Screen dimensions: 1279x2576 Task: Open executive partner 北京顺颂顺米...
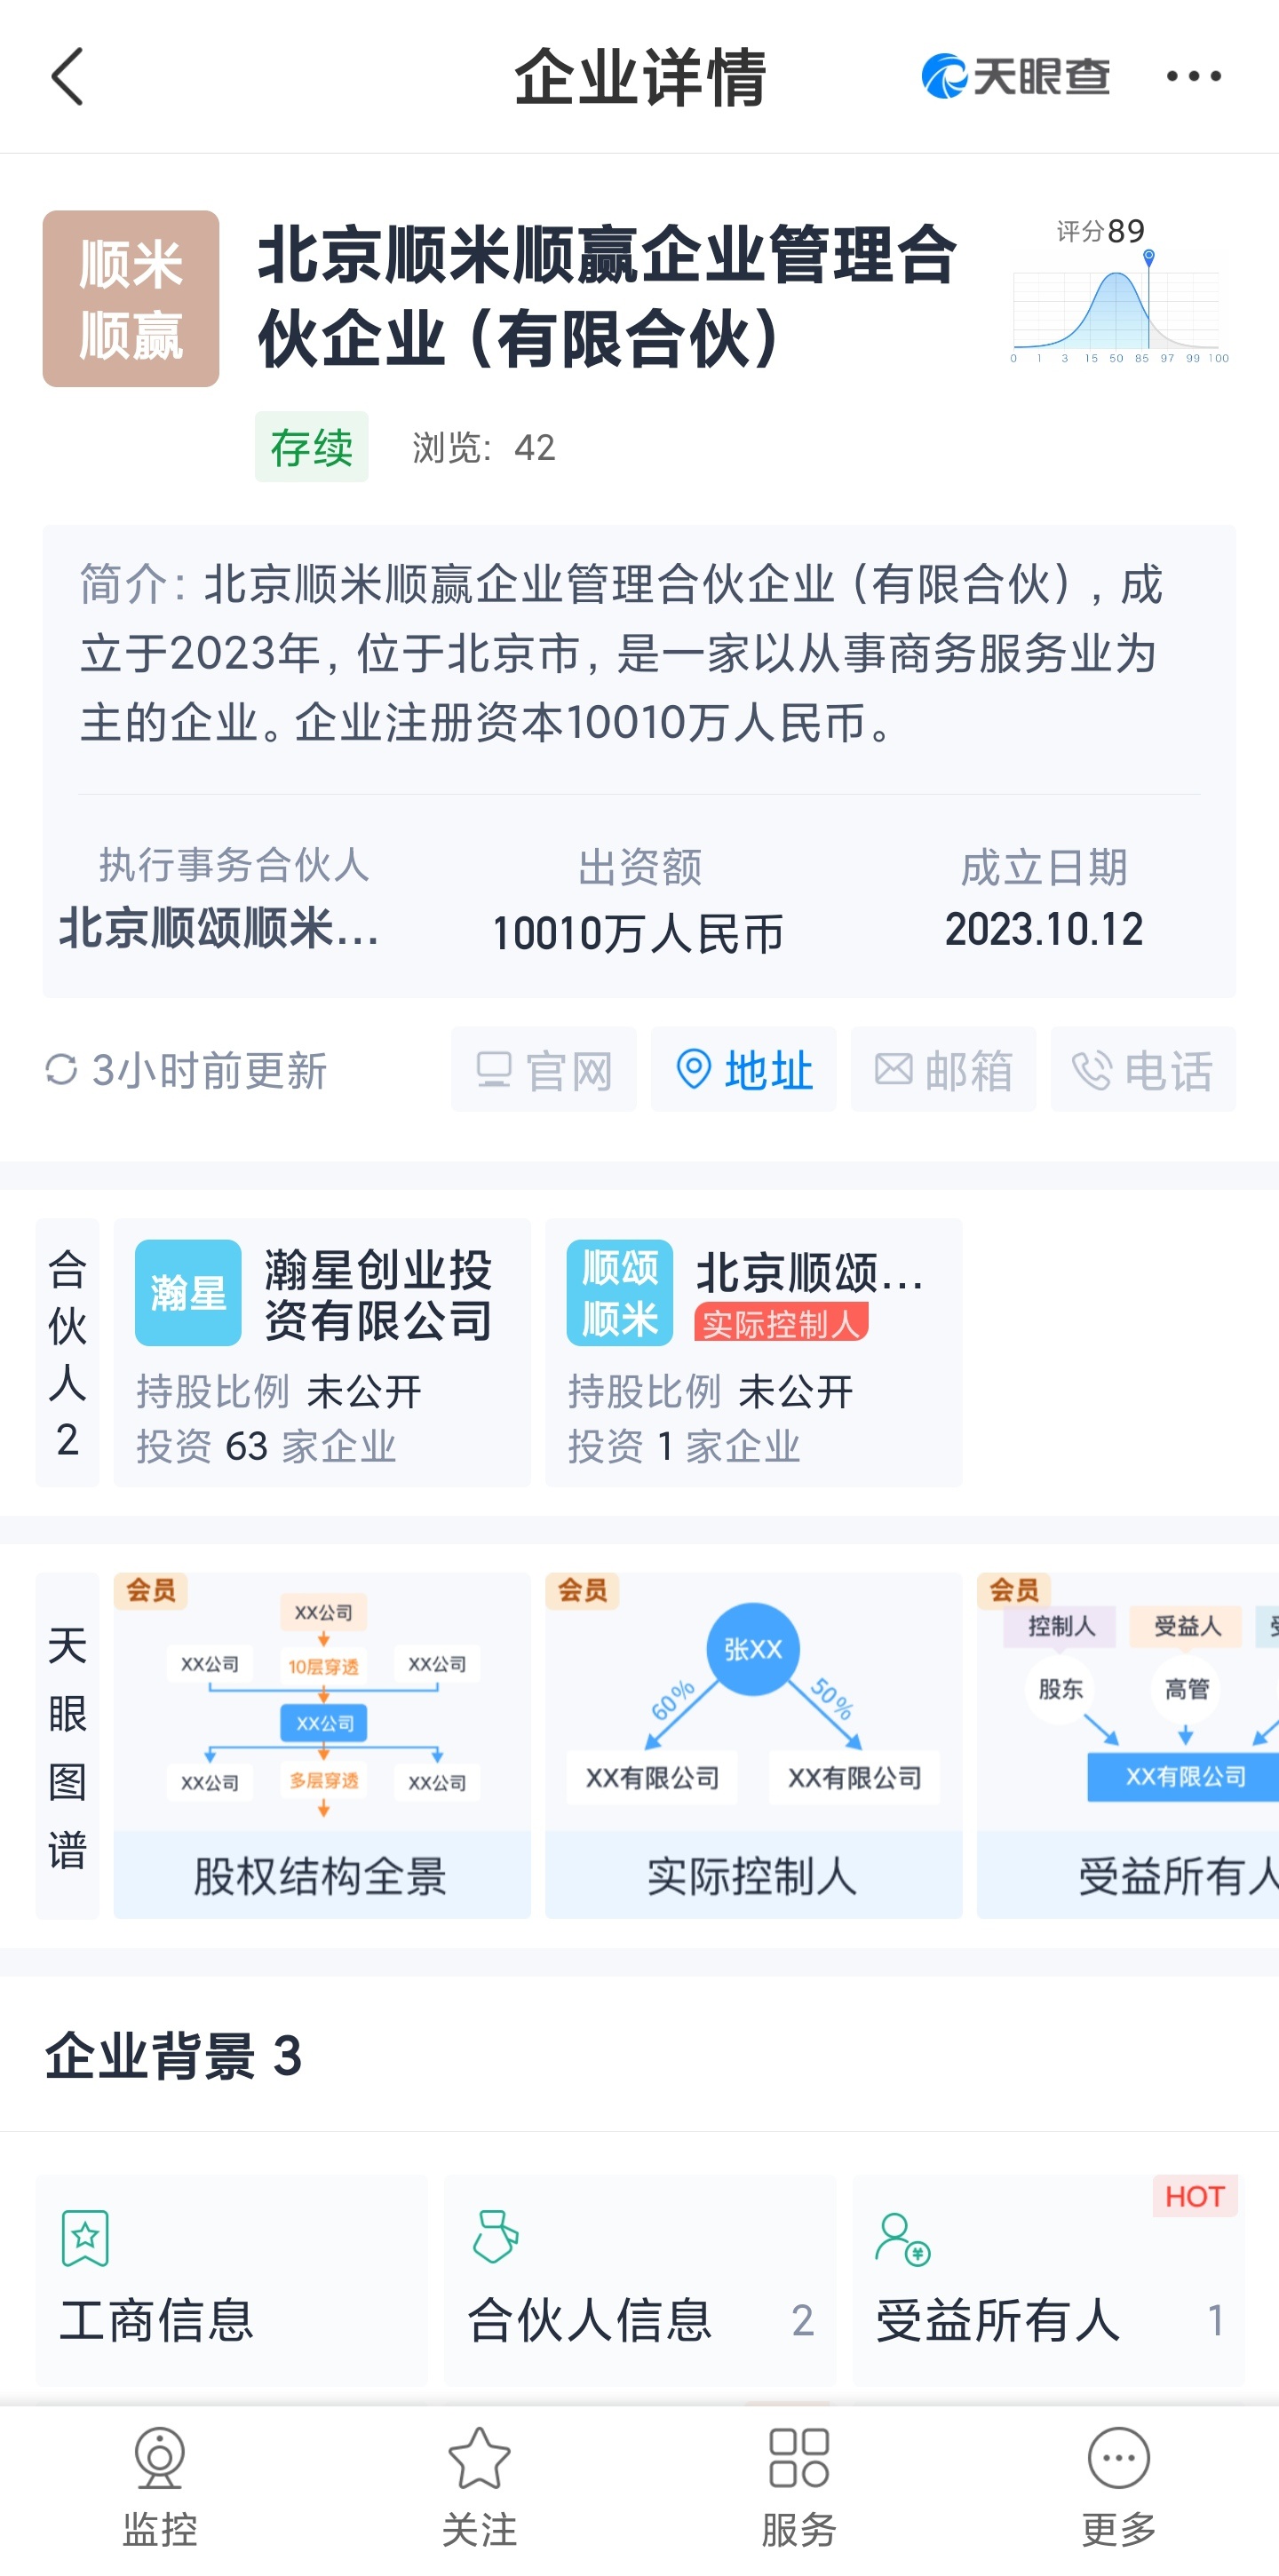(x=219, y=929)
